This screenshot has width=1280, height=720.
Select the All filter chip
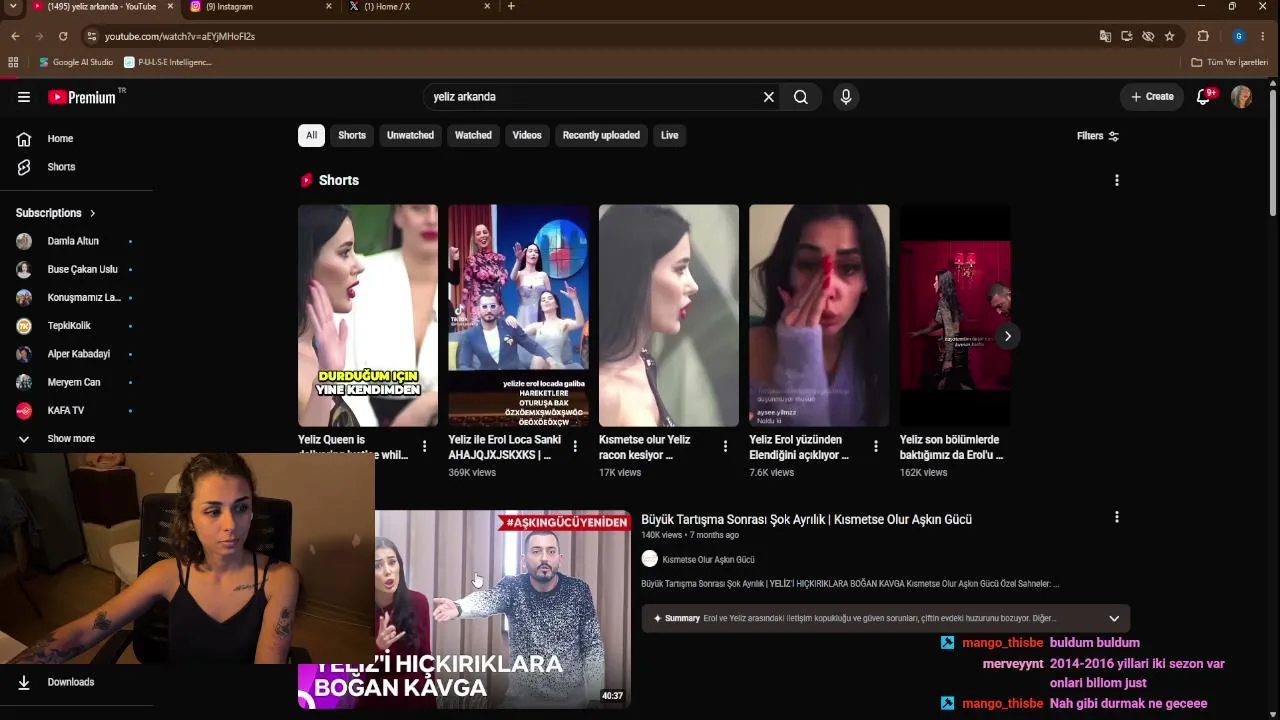[311, 135]
